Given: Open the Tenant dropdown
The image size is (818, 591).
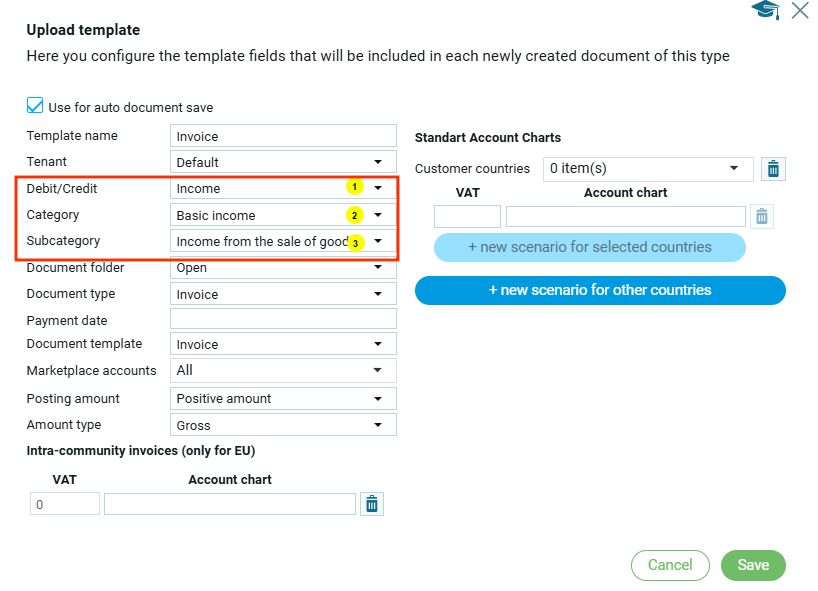Looking at the screenshot, I should [283, 162].
